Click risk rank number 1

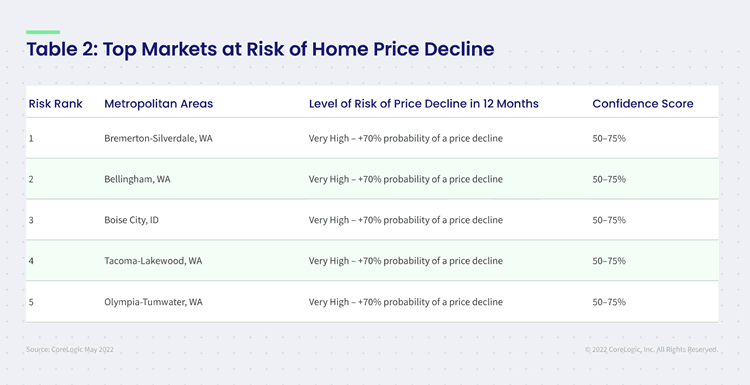point(31,139)
